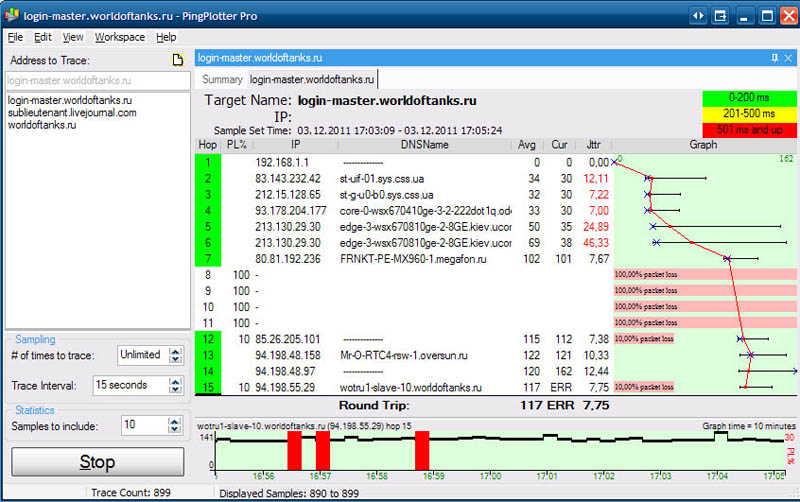Click the Avg column header
This screenshot has height=502, width=800.
[527, 145]
